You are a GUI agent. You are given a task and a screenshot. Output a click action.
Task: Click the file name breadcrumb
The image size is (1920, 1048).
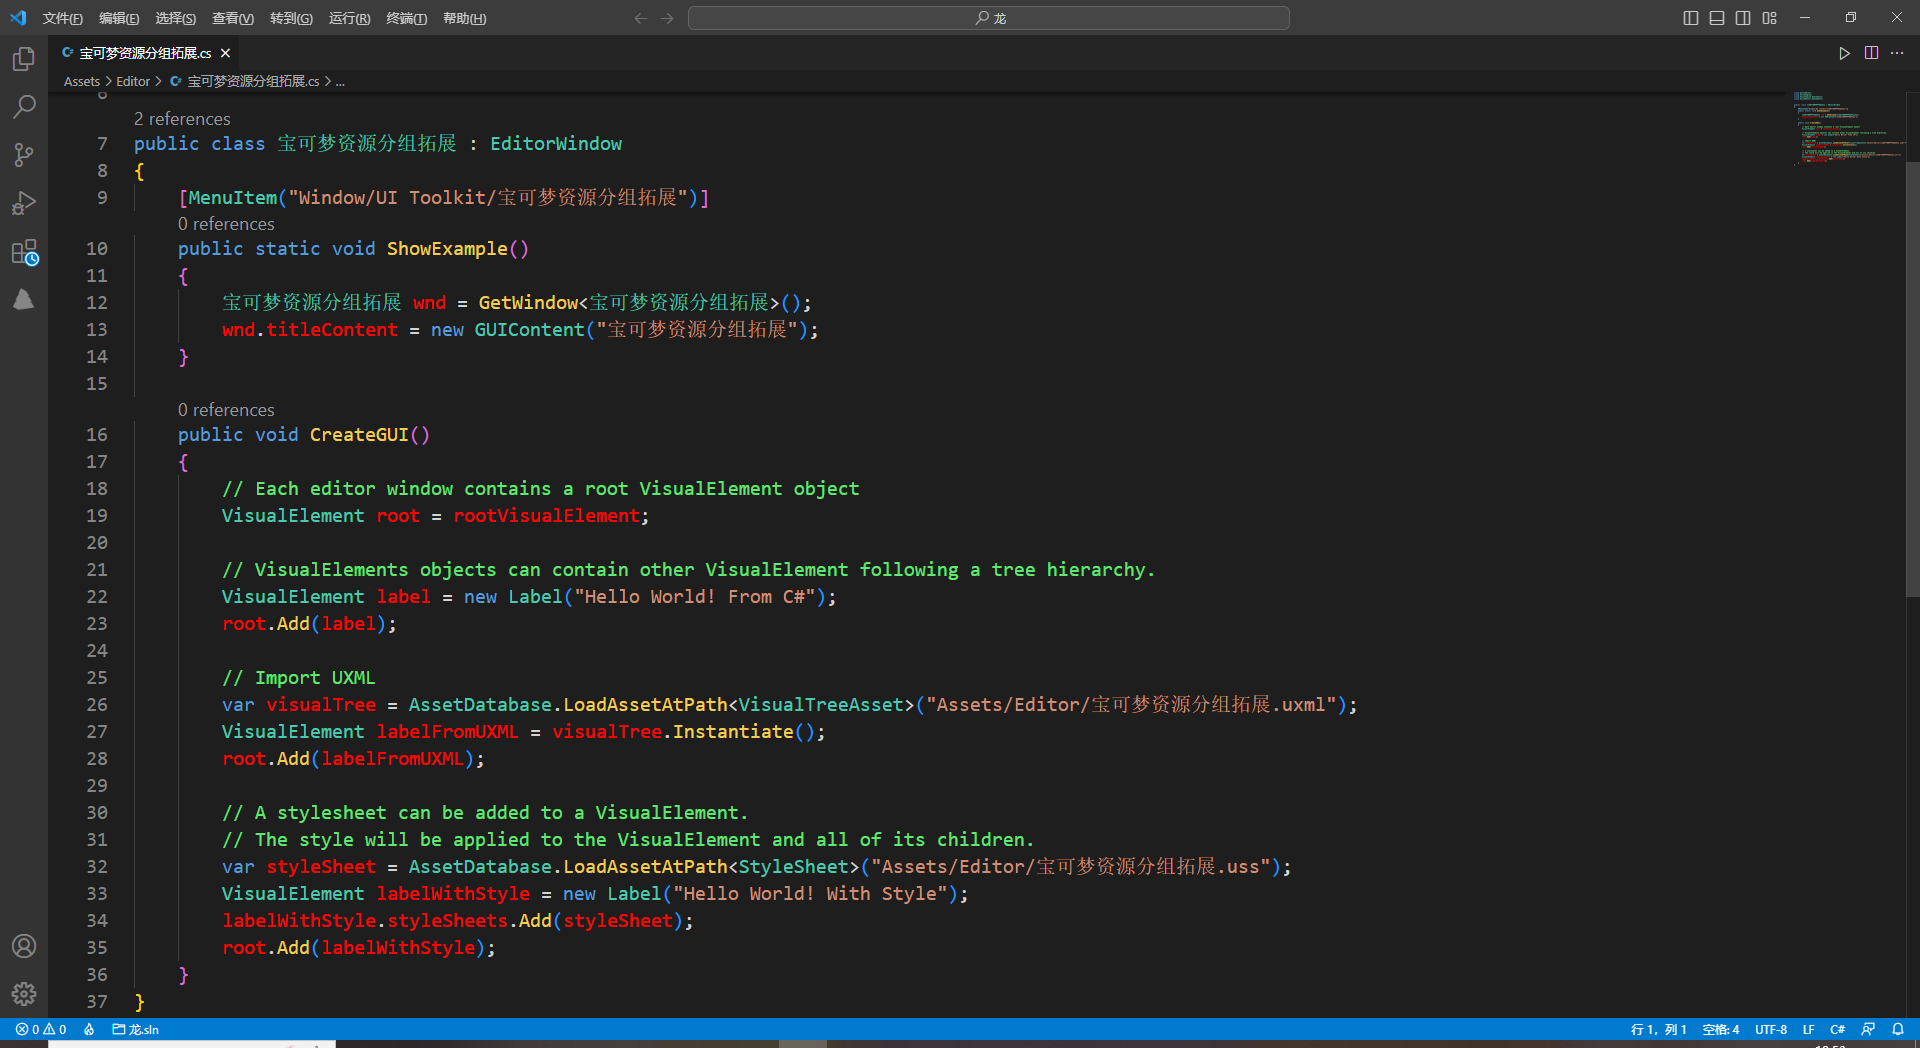pyautogui.click(x=245, y=82)
